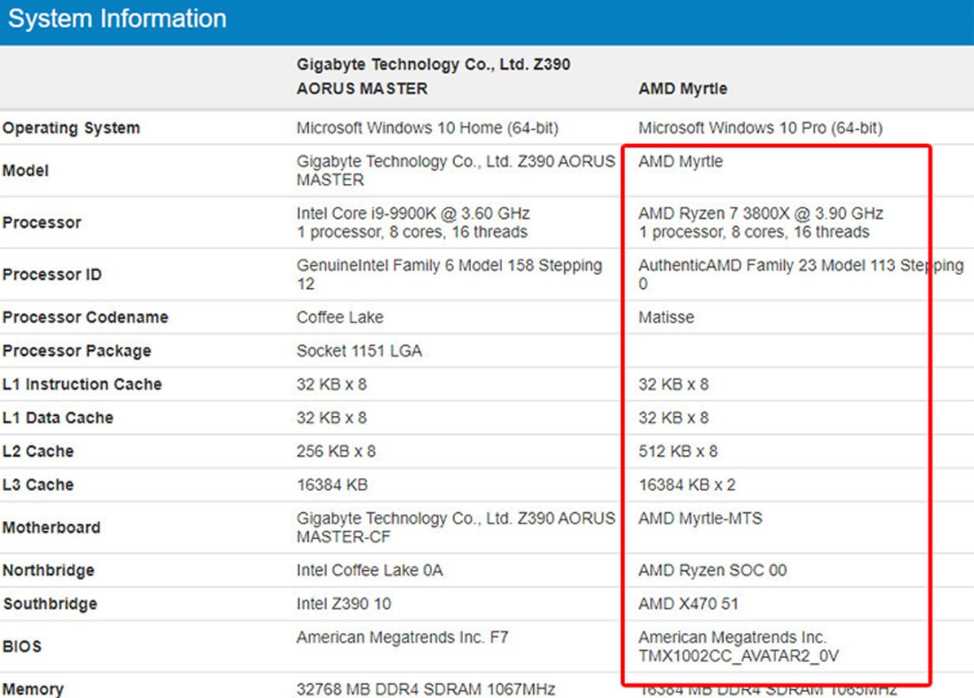
Task: Click the "L2 Cache" row label
Action: 38,451
